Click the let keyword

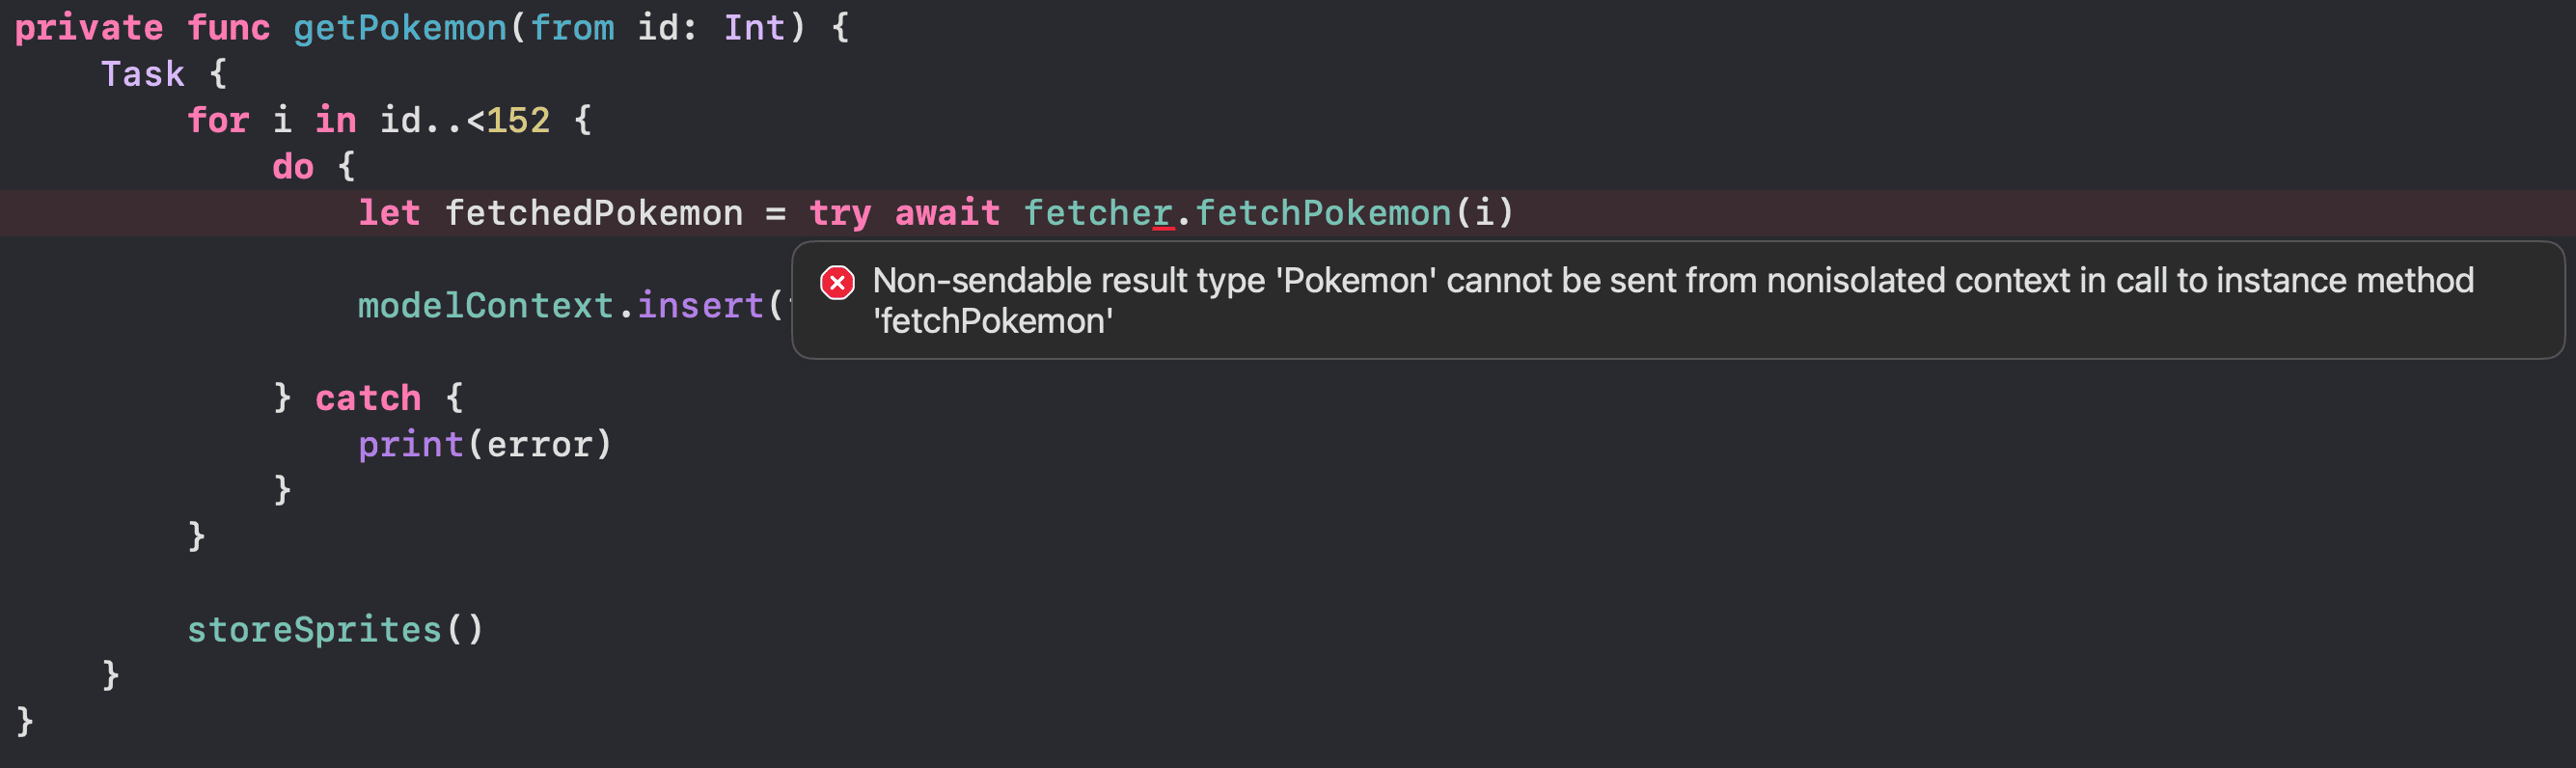[389, 213]
